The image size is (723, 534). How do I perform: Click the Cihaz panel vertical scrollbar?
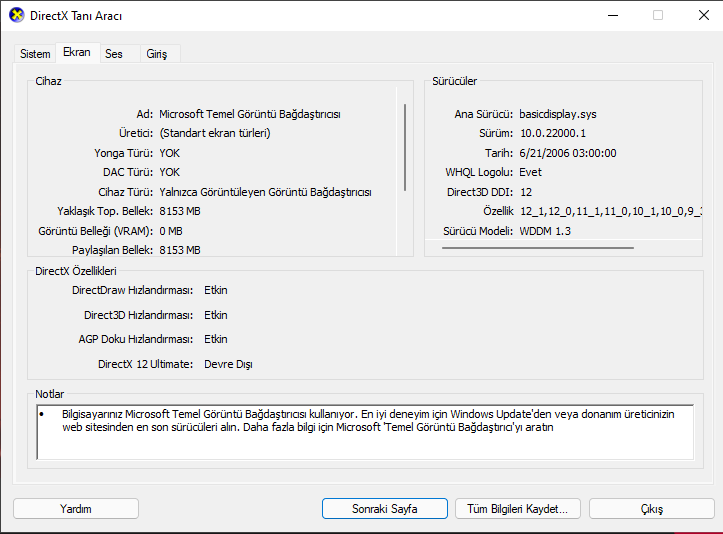405,148
